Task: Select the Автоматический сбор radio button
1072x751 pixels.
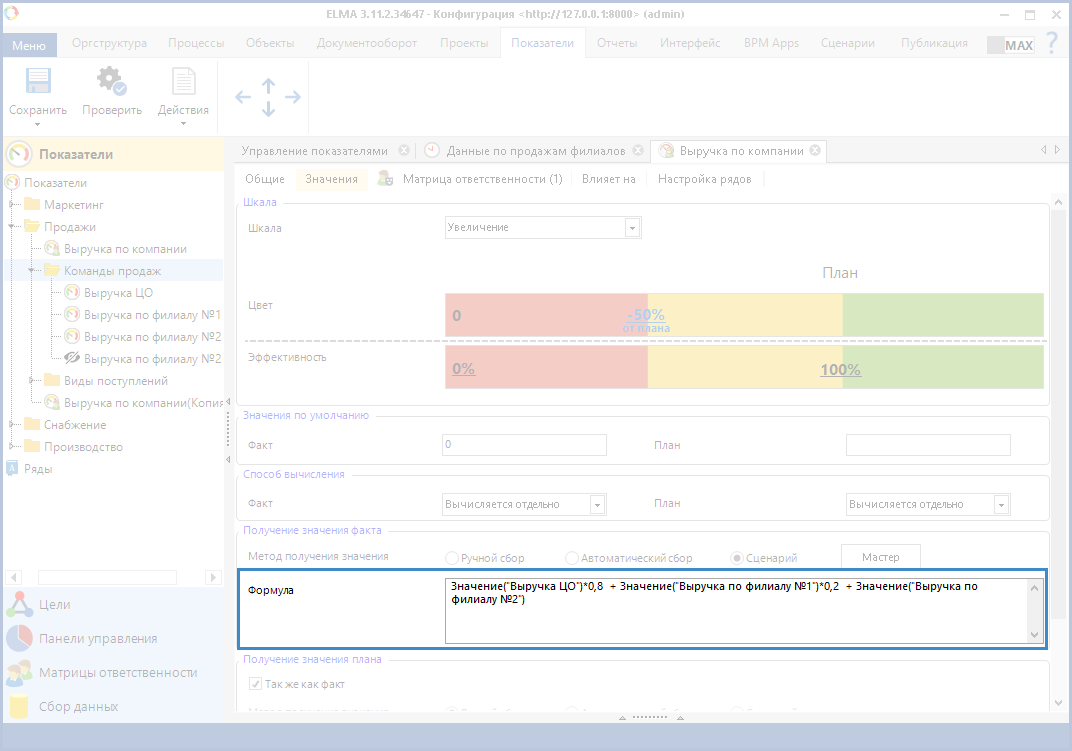Action: pyautogui.click(x=572, y=558)
